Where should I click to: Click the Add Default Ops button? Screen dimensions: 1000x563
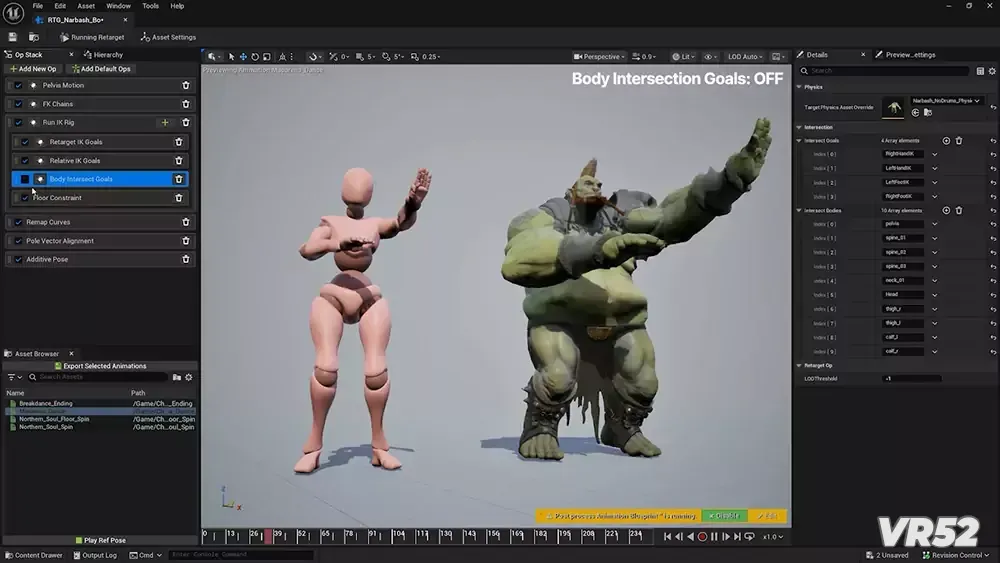pyautogui.click(x=100, y=69)
